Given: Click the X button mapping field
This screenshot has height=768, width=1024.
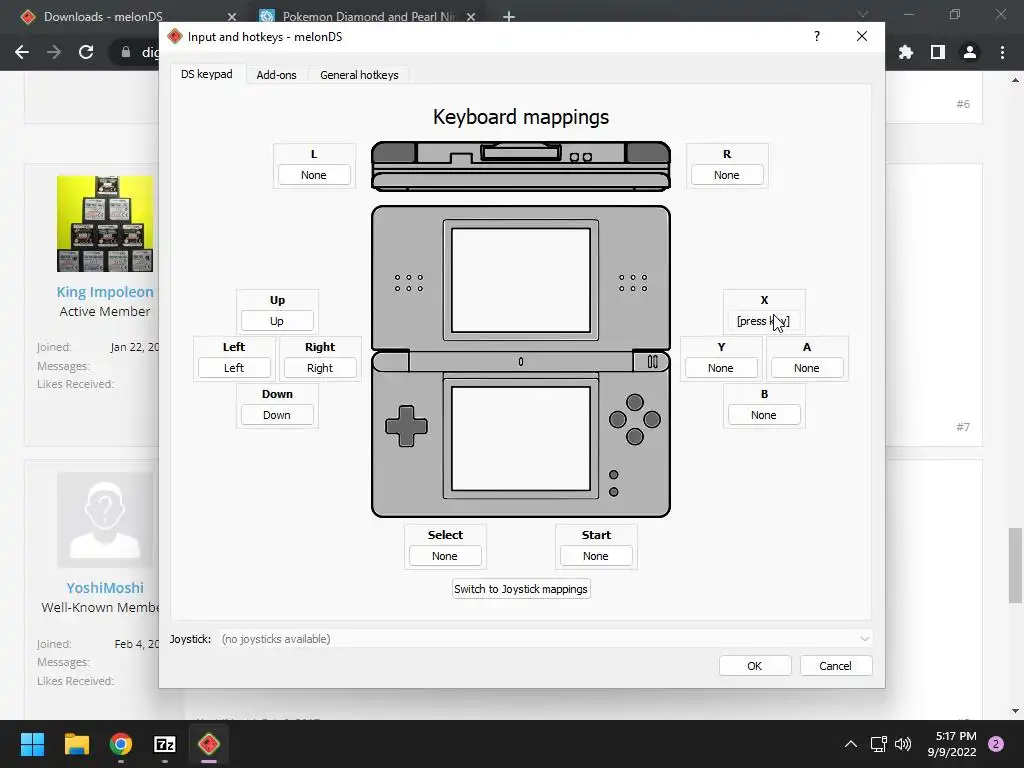Looking at the screenshot, I should pos(763,321).
